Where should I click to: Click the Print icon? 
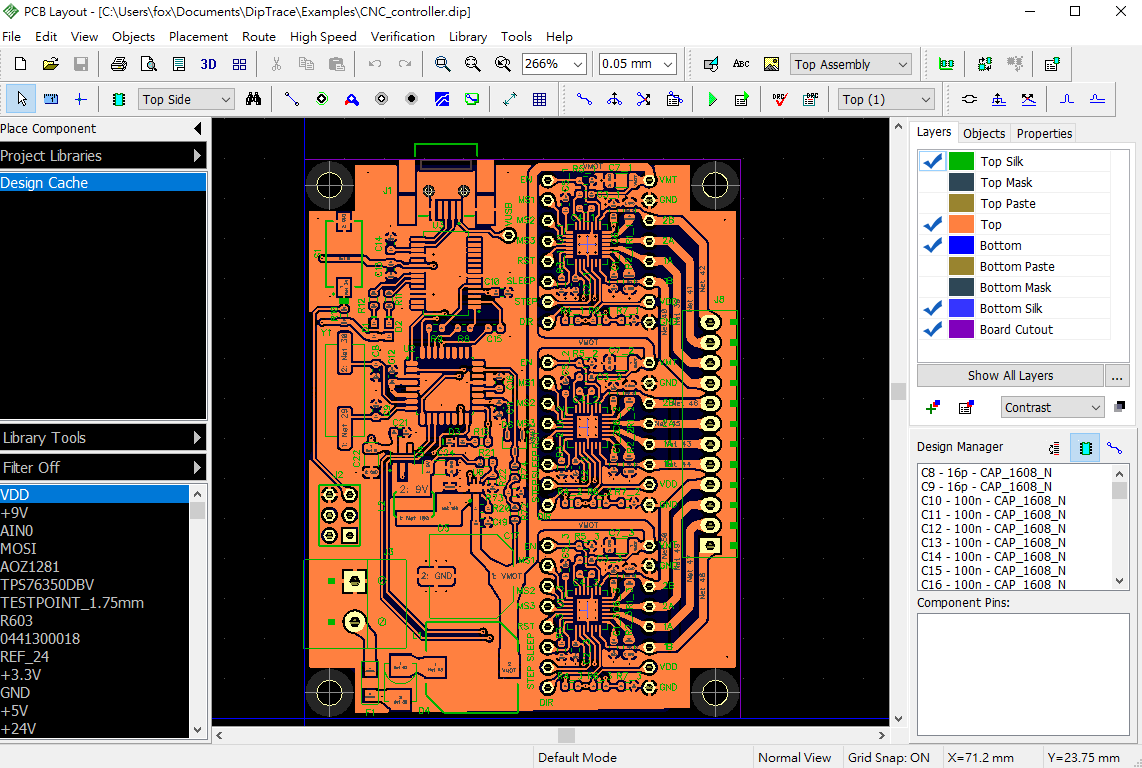coord(119,64)
